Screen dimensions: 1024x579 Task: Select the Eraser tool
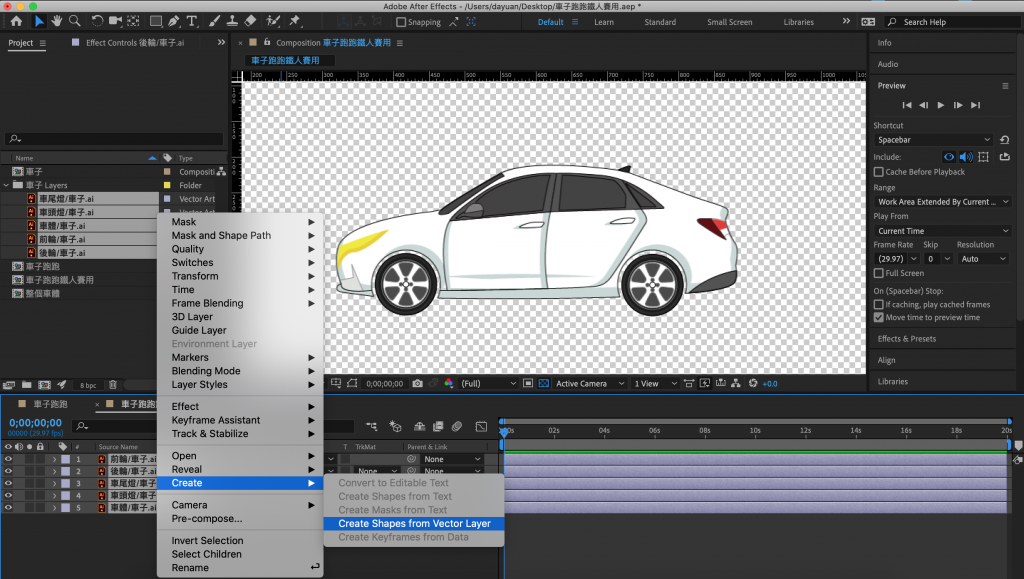[x=250, y=21]
